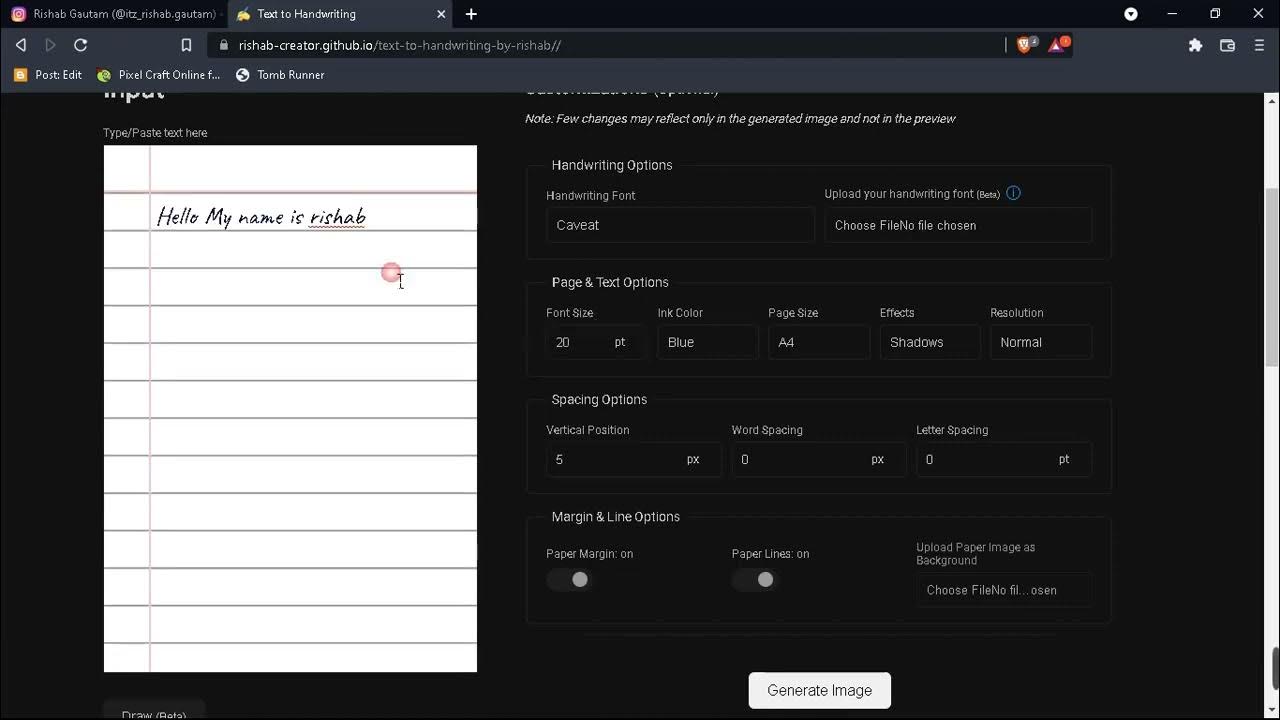
Task: Choose a handwriting font file to upload
Action: click(x=958, y=225)
